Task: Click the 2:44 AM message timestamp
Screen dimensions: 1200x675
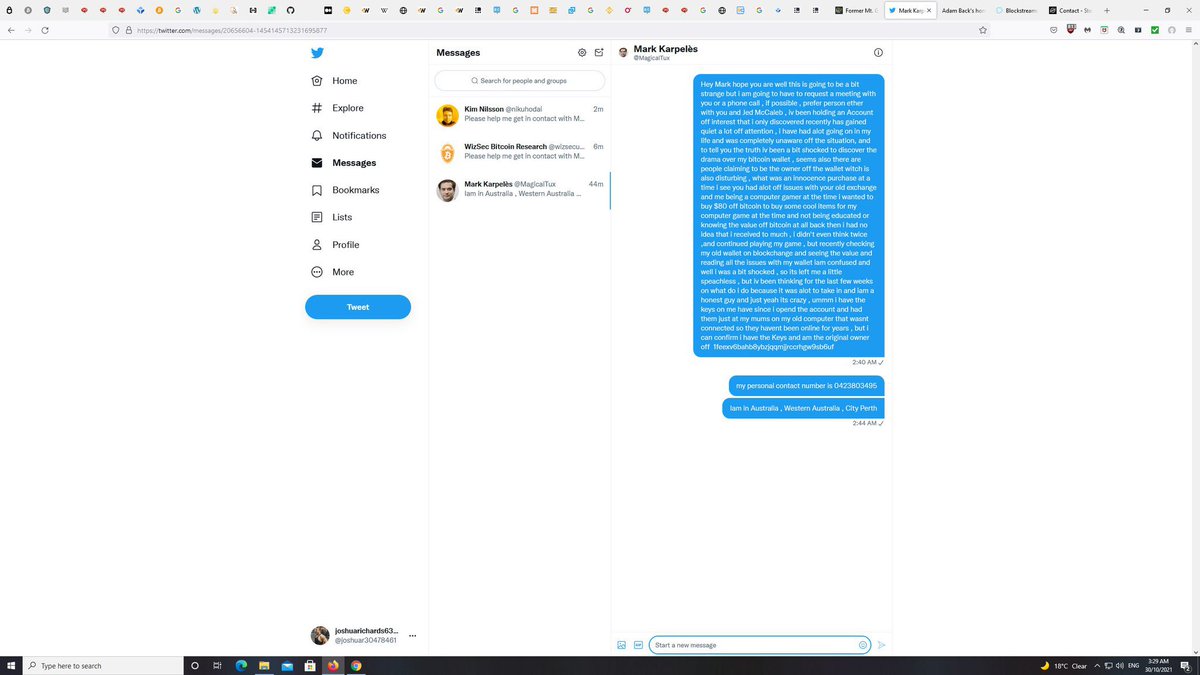Action: click(x=865, y=423)
